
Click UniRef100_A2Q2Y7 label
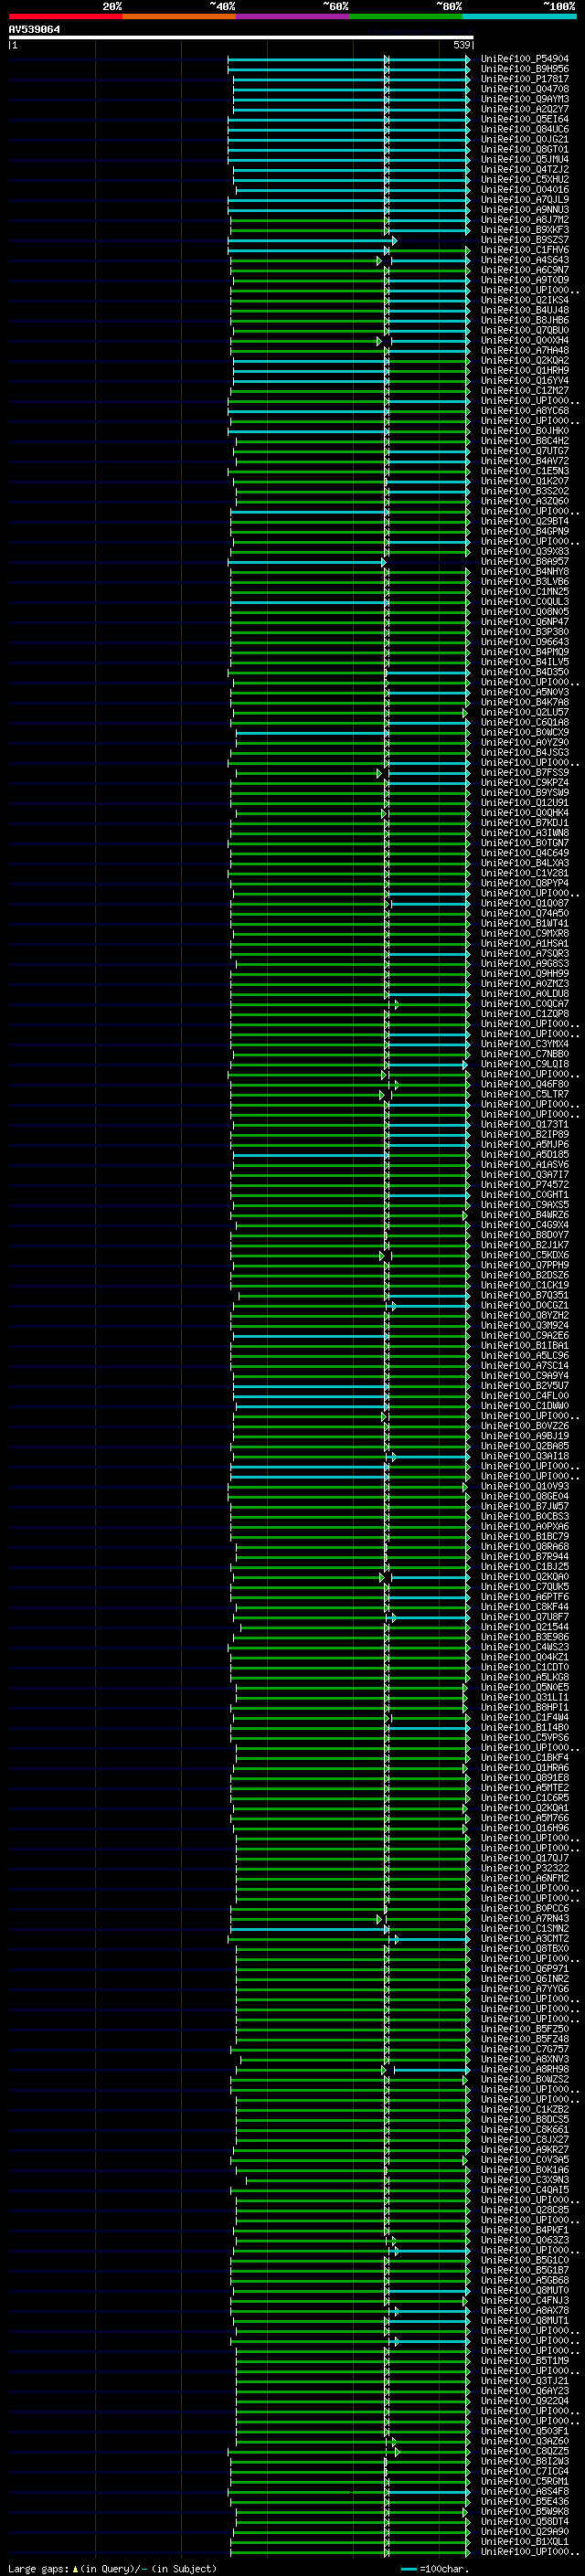525,109
